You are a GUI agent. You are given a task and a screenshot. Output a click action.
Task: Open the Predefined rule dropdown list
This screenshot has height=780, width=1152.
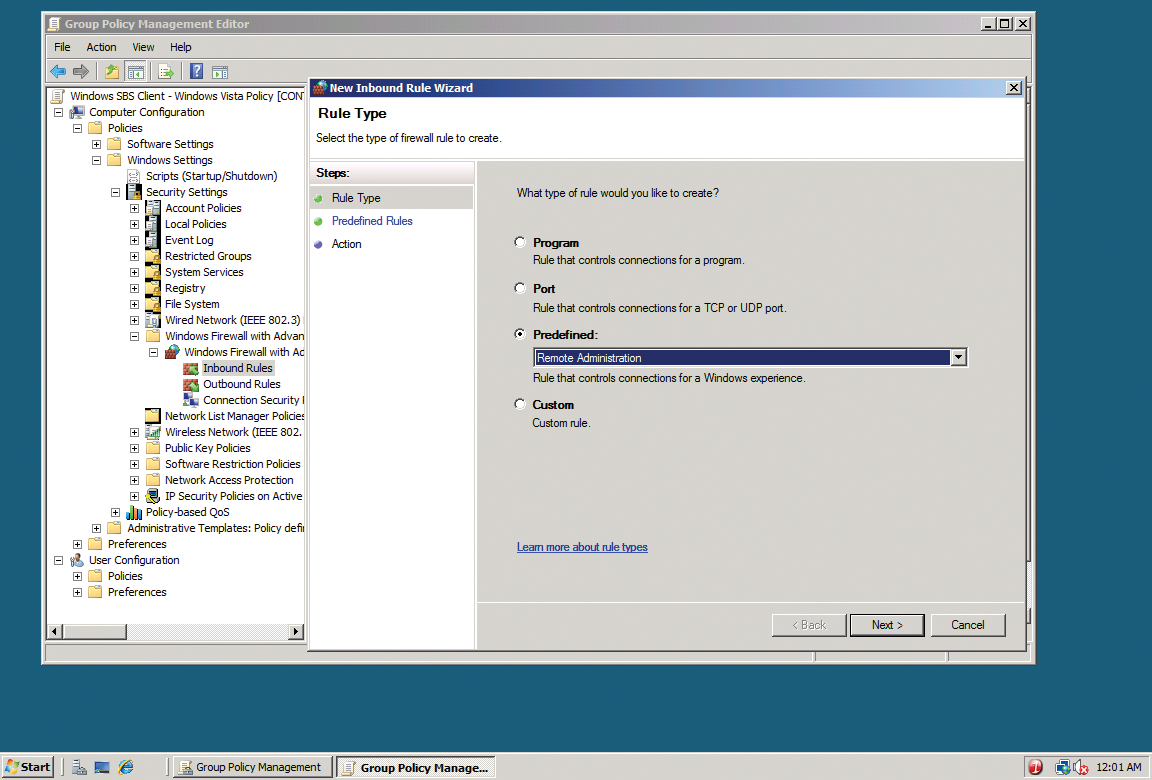click(958, 357)
